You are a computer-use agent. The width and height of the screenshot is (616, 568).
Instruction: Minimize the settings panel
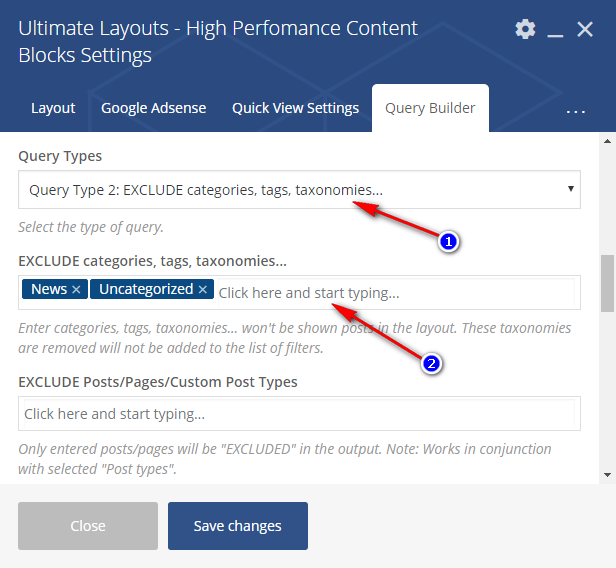tap(556, 30)
